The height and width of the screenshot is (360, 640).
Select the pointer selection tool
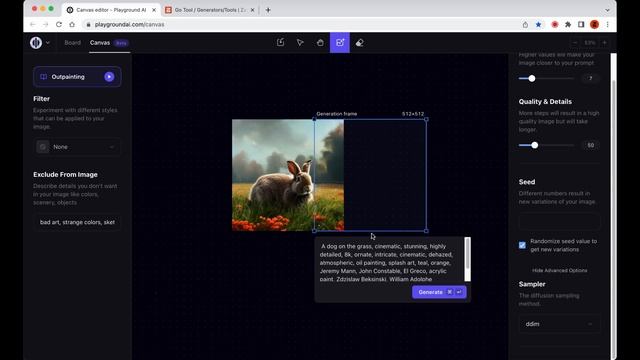[300, 42]
